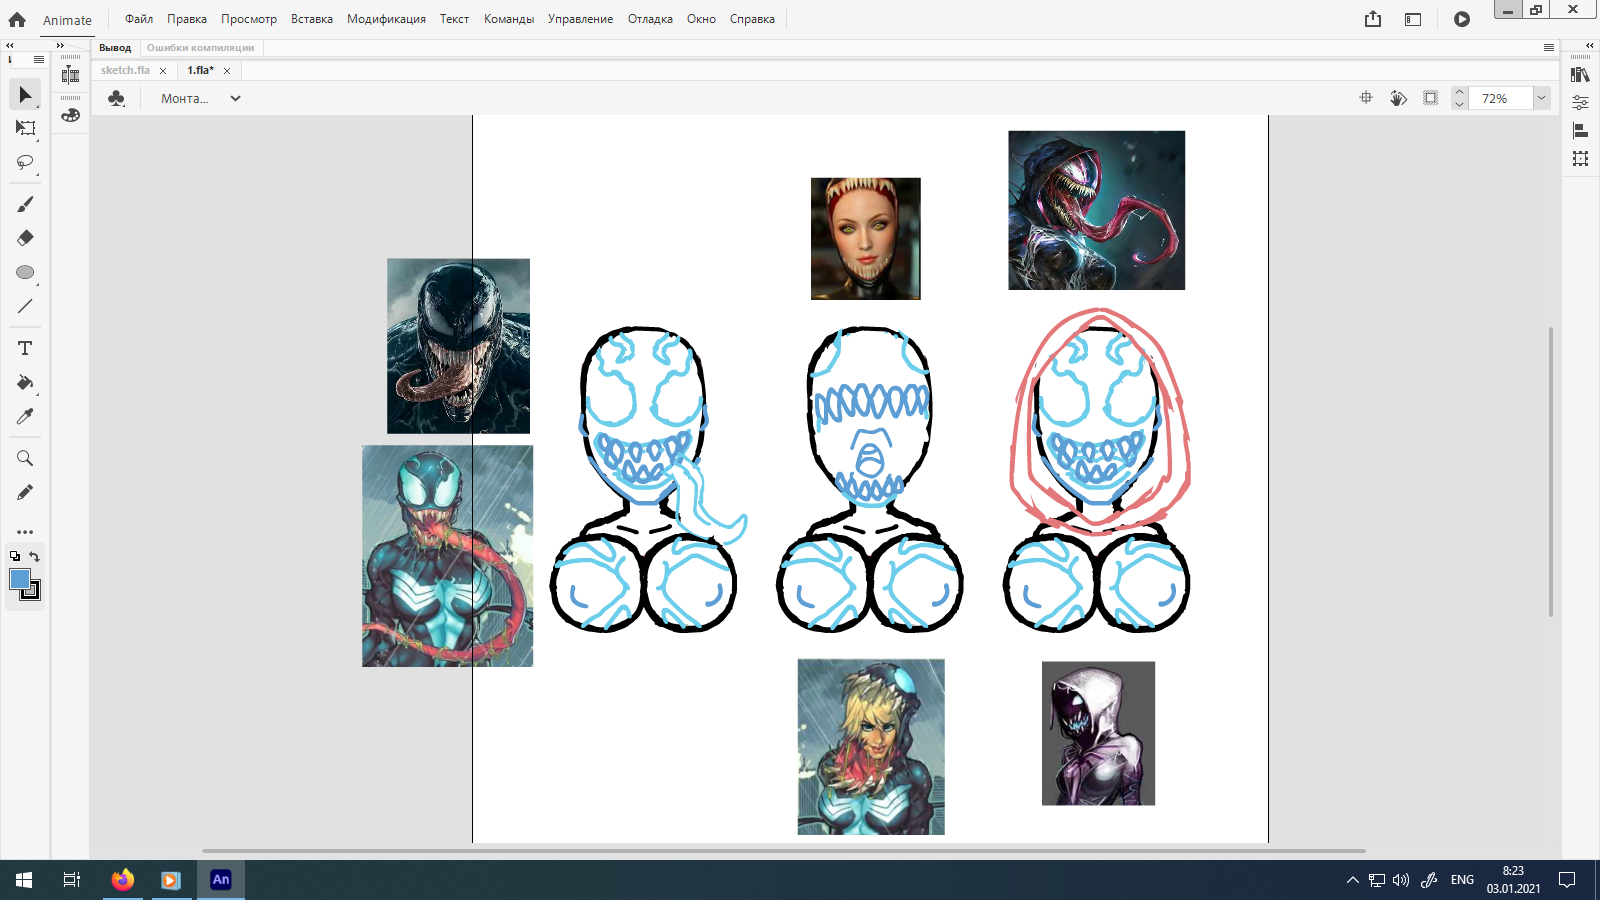Open the Файл menu
Screen dimensions: 1600x900
139,19
